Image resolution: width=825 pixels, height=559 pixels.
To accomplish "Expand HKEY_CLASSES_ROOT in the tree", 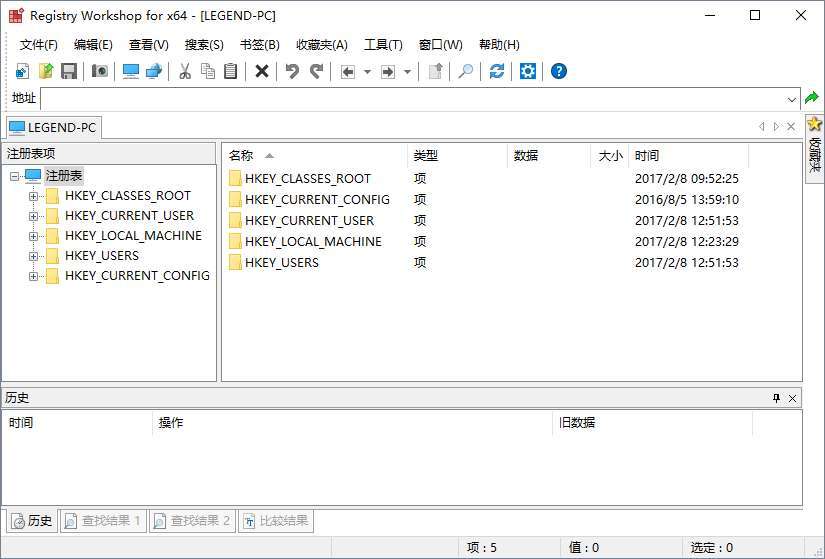I will (33, 196).
